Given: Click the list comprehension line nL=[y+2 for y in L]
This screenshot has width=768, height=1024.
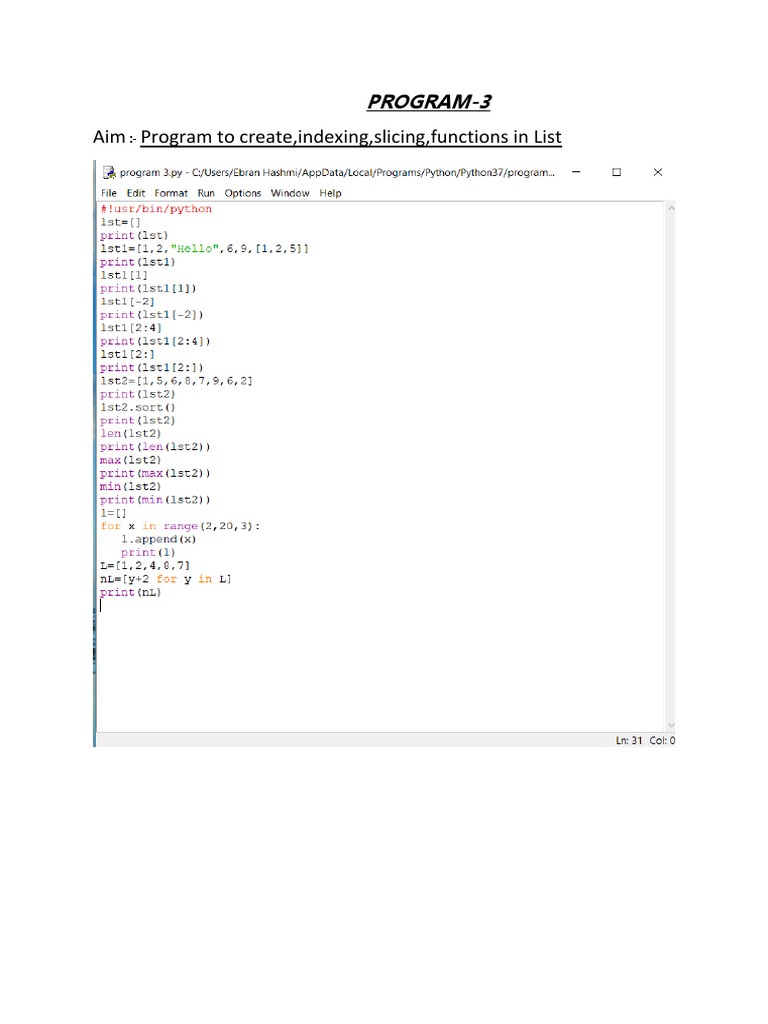Looking at the screenshot, I should [x=166, y=579].
